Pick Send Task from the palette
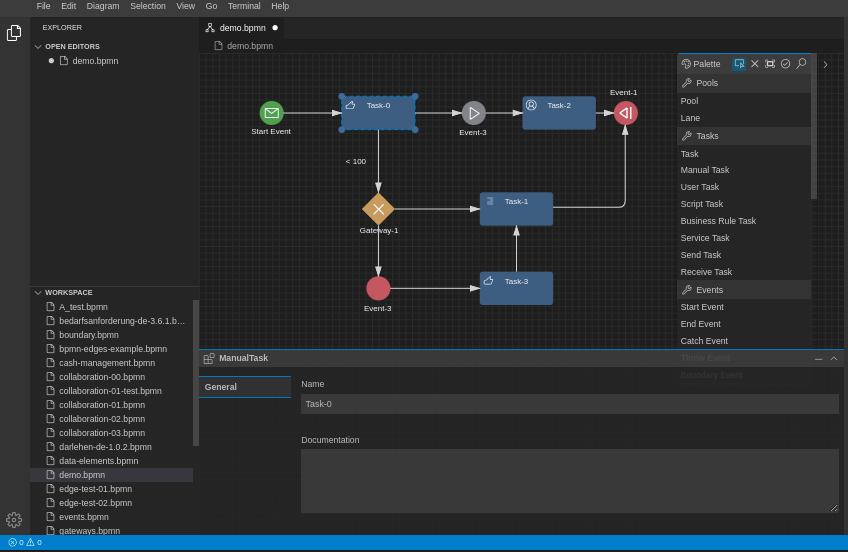 coord(744,255)
